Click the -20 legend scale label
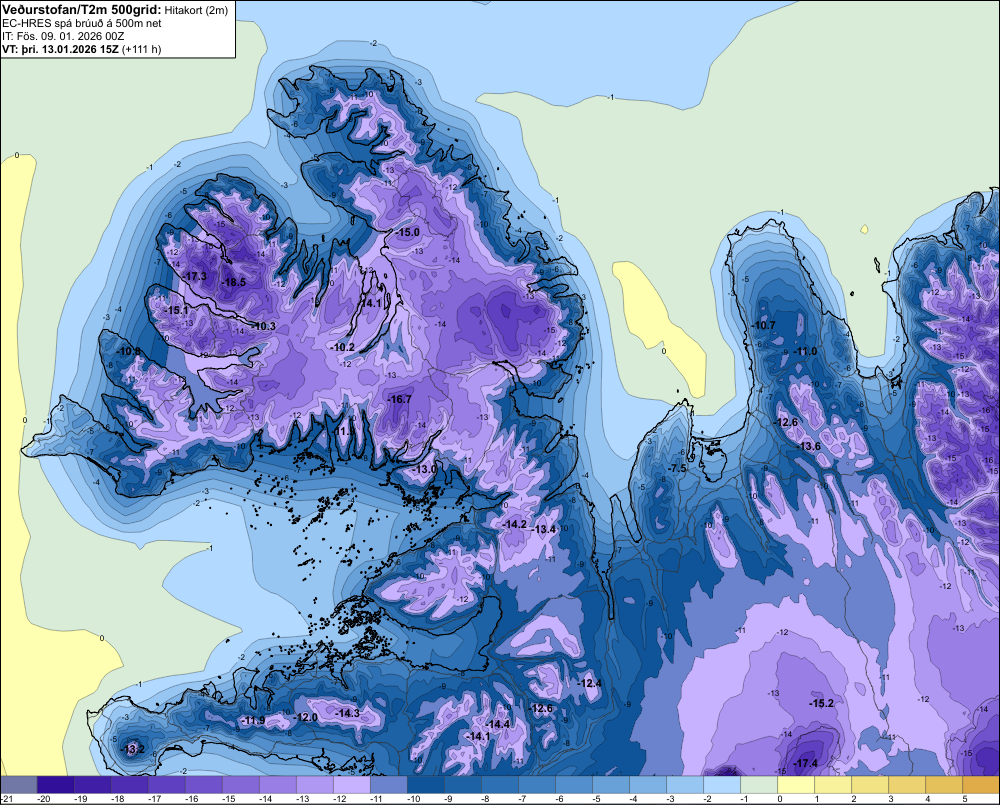 click(x=43, y=799)
